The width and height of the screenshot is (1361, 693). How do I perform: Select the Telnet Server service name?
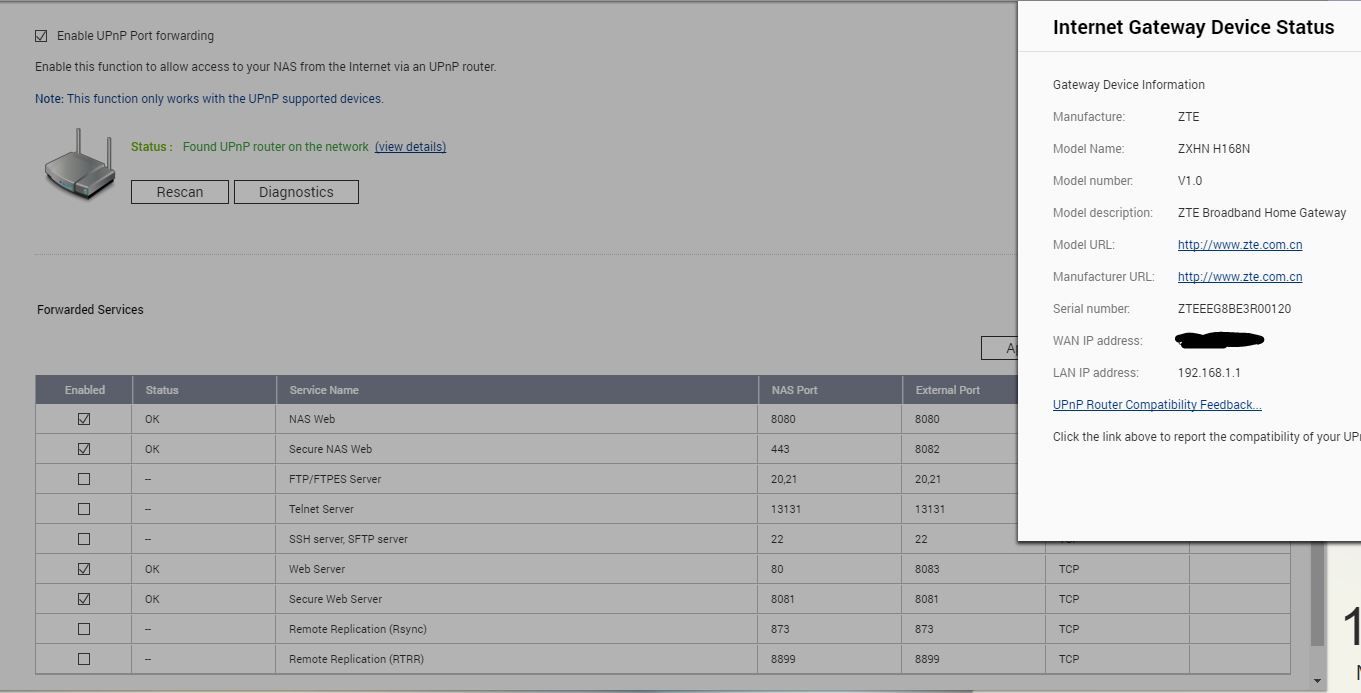pos(321,509)
